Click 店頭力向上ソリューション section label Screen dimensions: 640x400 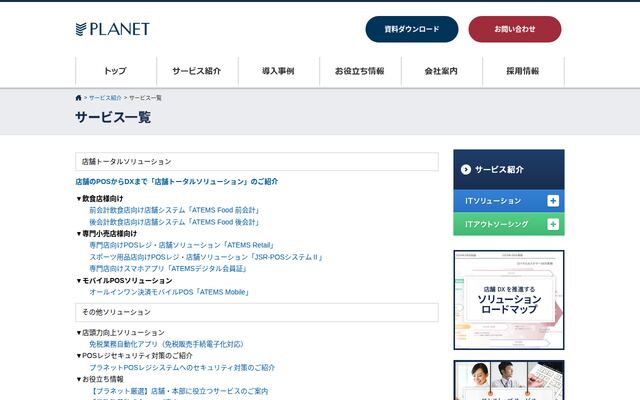(x=120, y=333)
